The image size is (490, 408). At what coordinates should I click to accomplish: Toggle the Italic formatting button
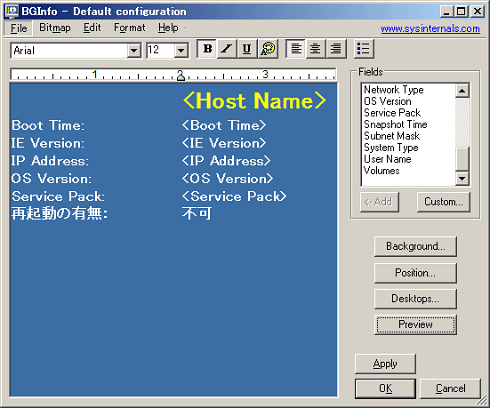(227, 49)
